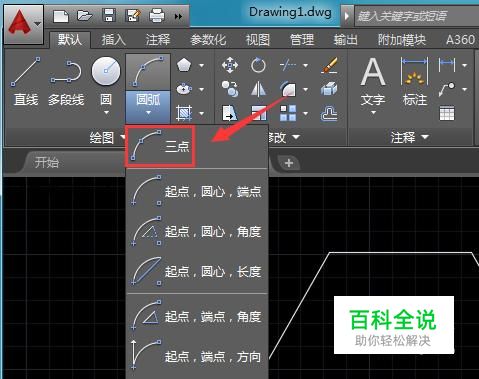Select the Trim tool icon
The height and width of the screenshot is (379, 479).
point(288,65)
